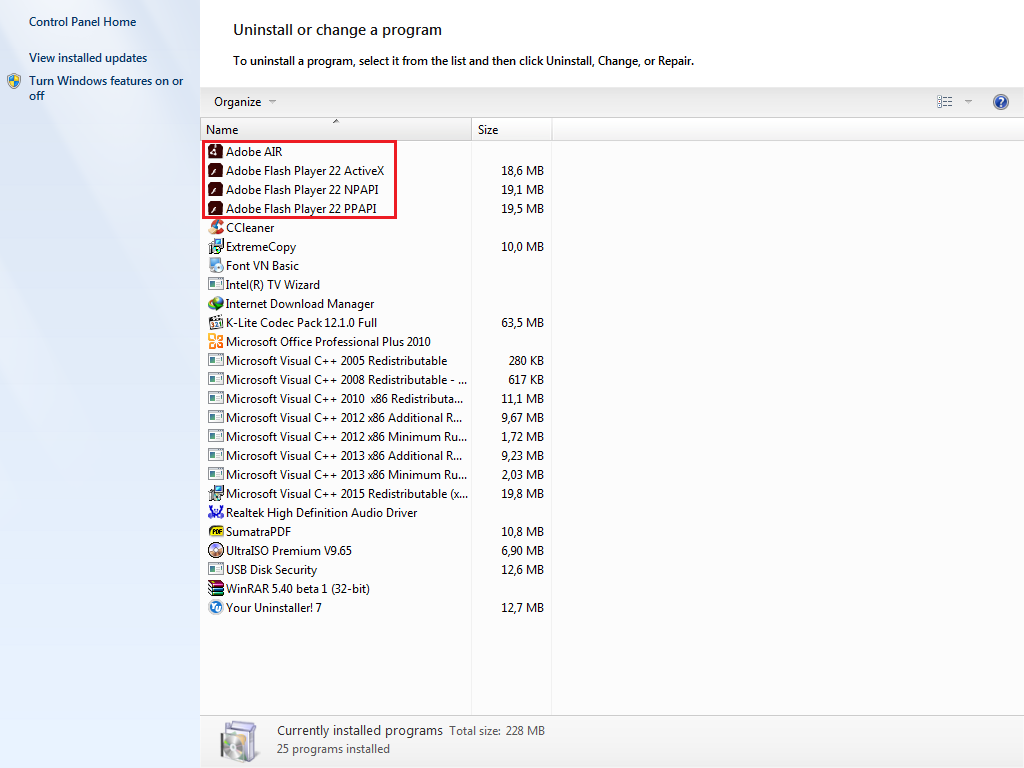The image size is (1024, 768).
Task: Click the 12,7 MB size value
Action: [x=522, y=607]
